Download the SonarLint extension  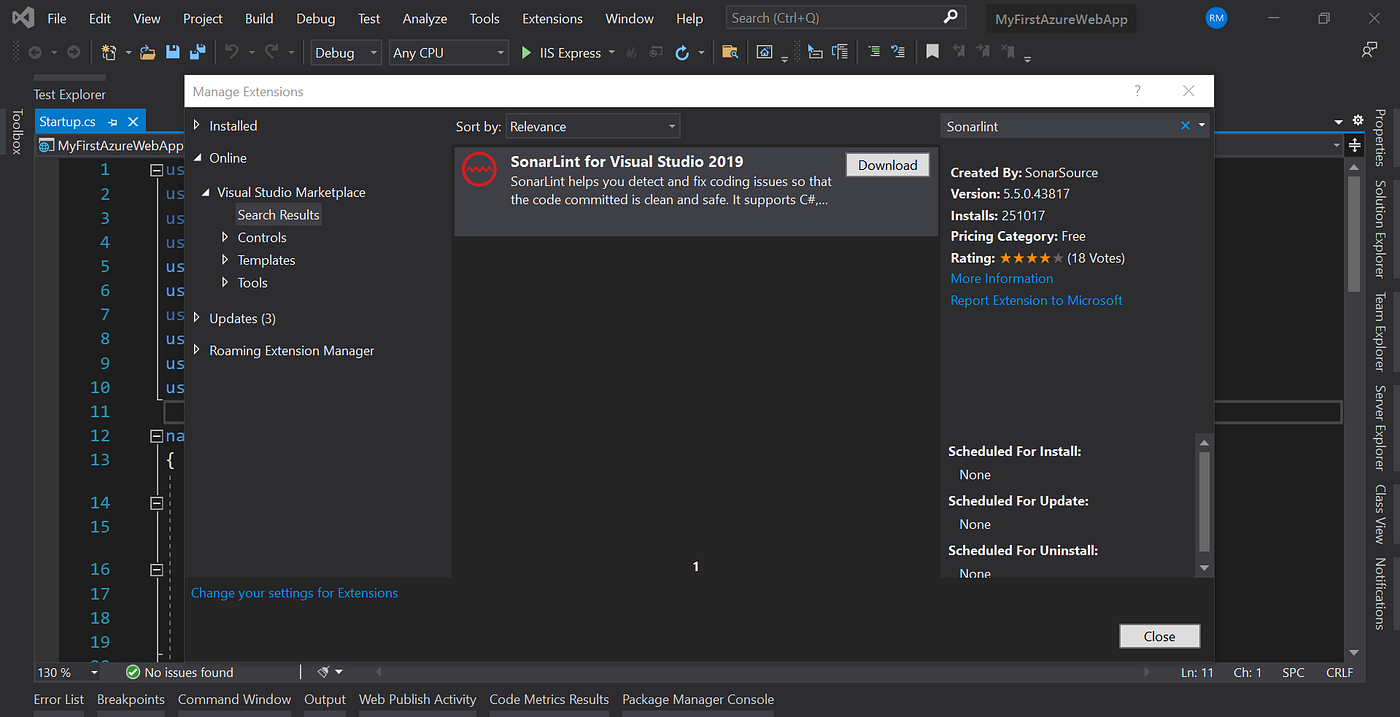pyautogui.click(x=887, y=164)
